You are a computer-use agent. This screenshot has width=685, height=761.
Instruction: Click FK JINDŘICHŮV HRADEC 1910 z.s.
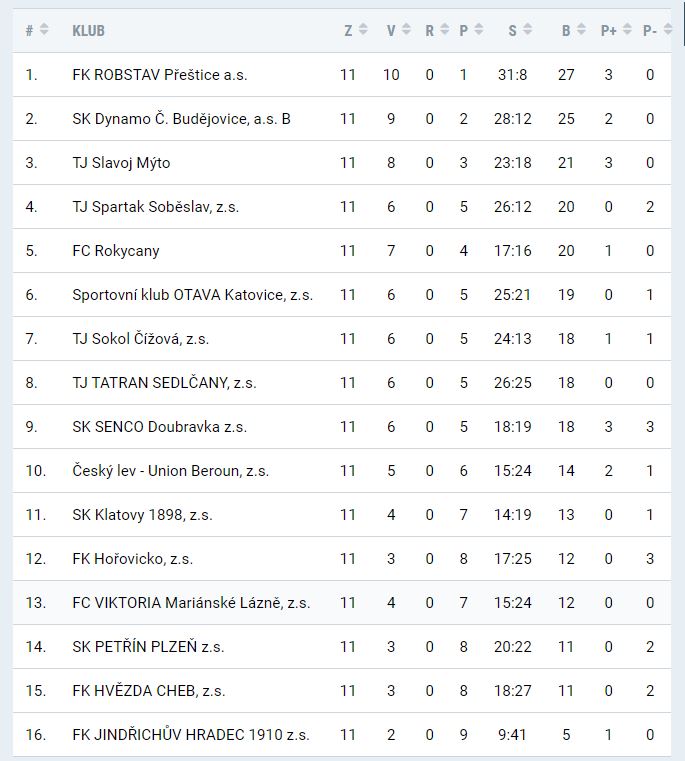point(191,735)
